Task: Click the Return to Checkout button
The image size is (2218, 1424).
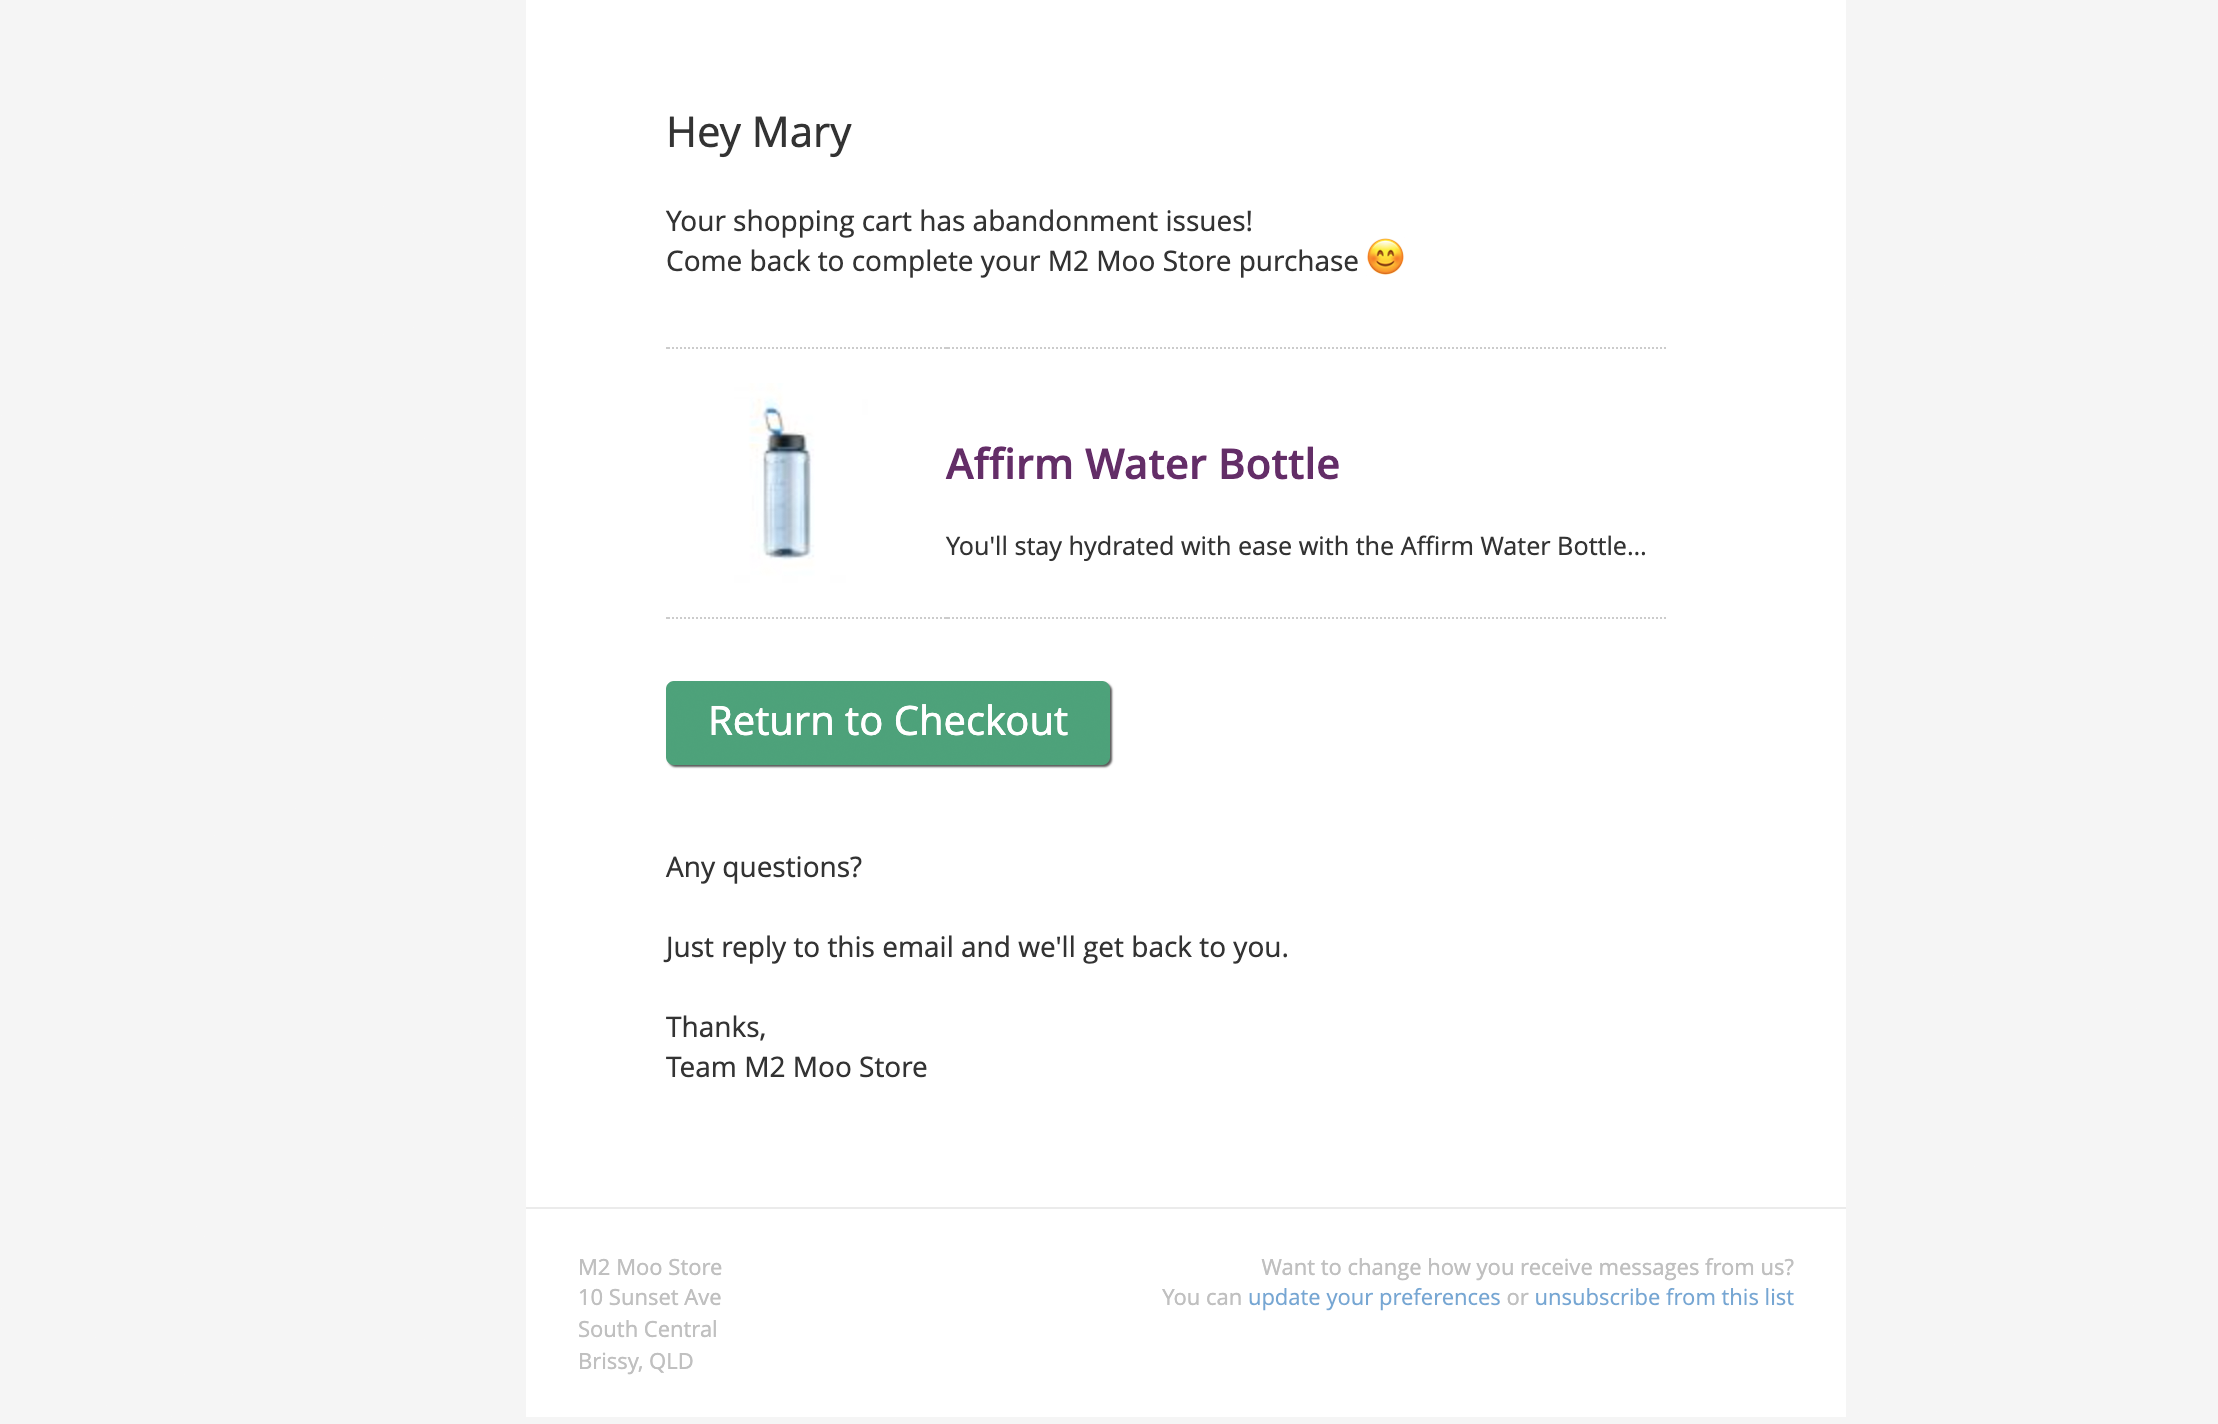Action: point(888,722)
